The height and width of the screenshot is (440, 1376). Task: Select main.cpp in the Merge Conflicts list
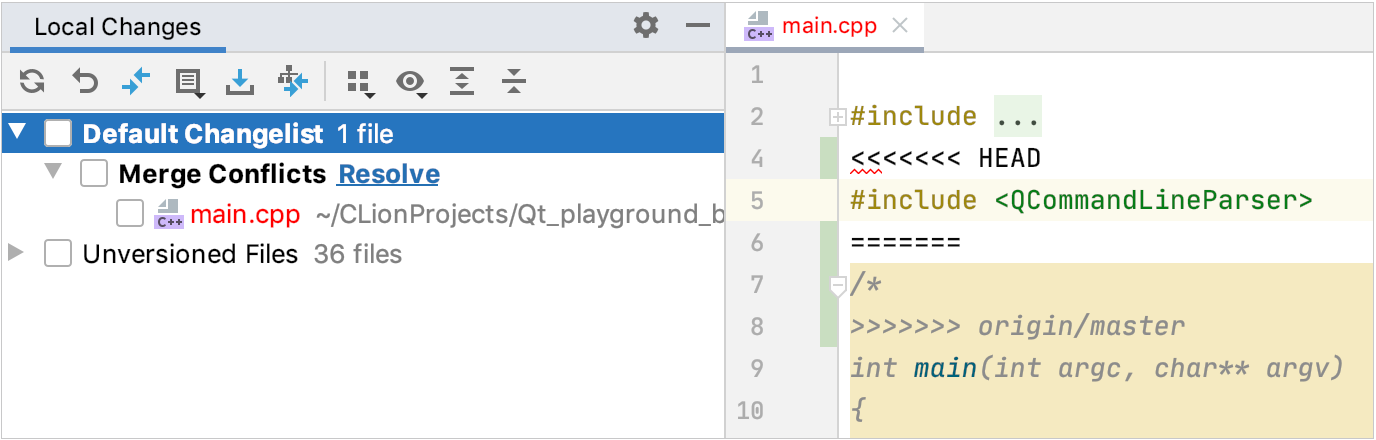tap(245, 214)
